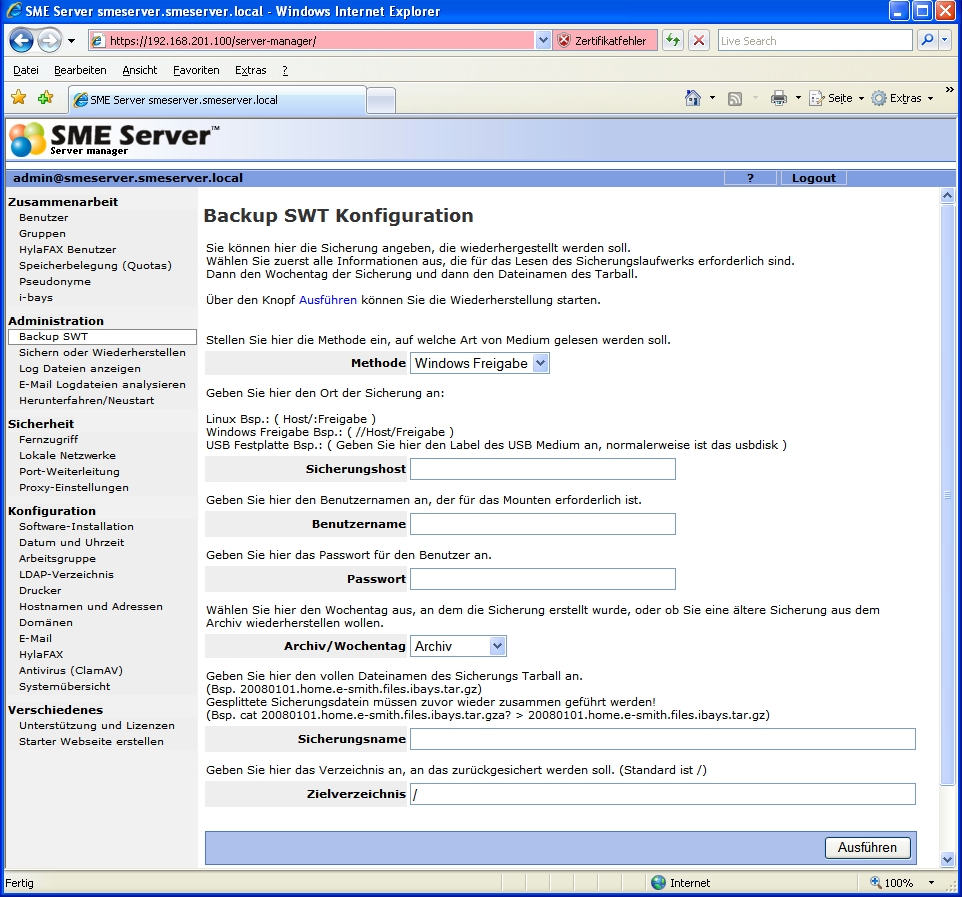
Task: Open the Archiv/Wochentag dropdown
Action: (458, 646)
